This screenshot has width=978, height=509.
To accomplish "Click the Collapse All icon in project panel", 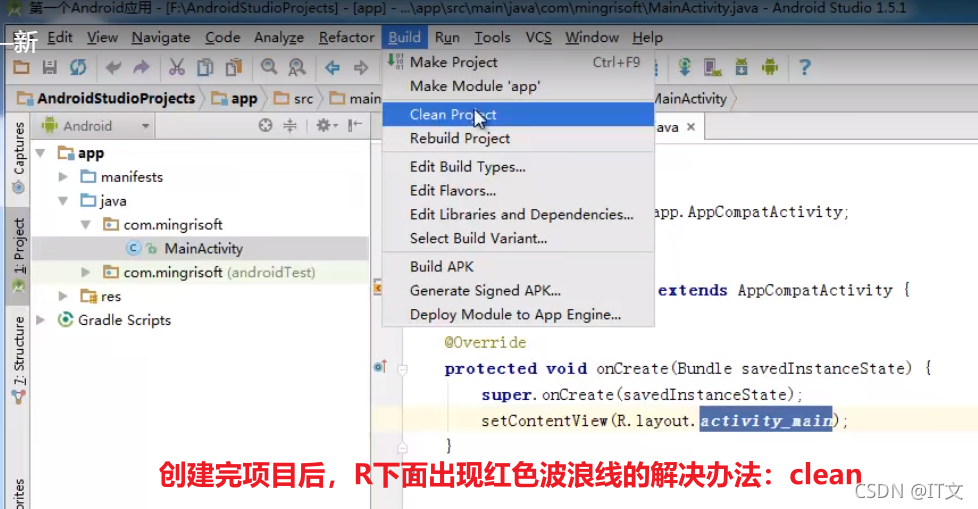I will pos(290,125).
